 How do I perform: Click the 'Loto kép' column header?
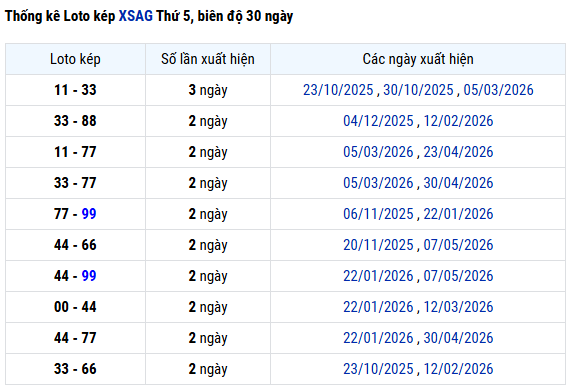[x=75, y=59]
